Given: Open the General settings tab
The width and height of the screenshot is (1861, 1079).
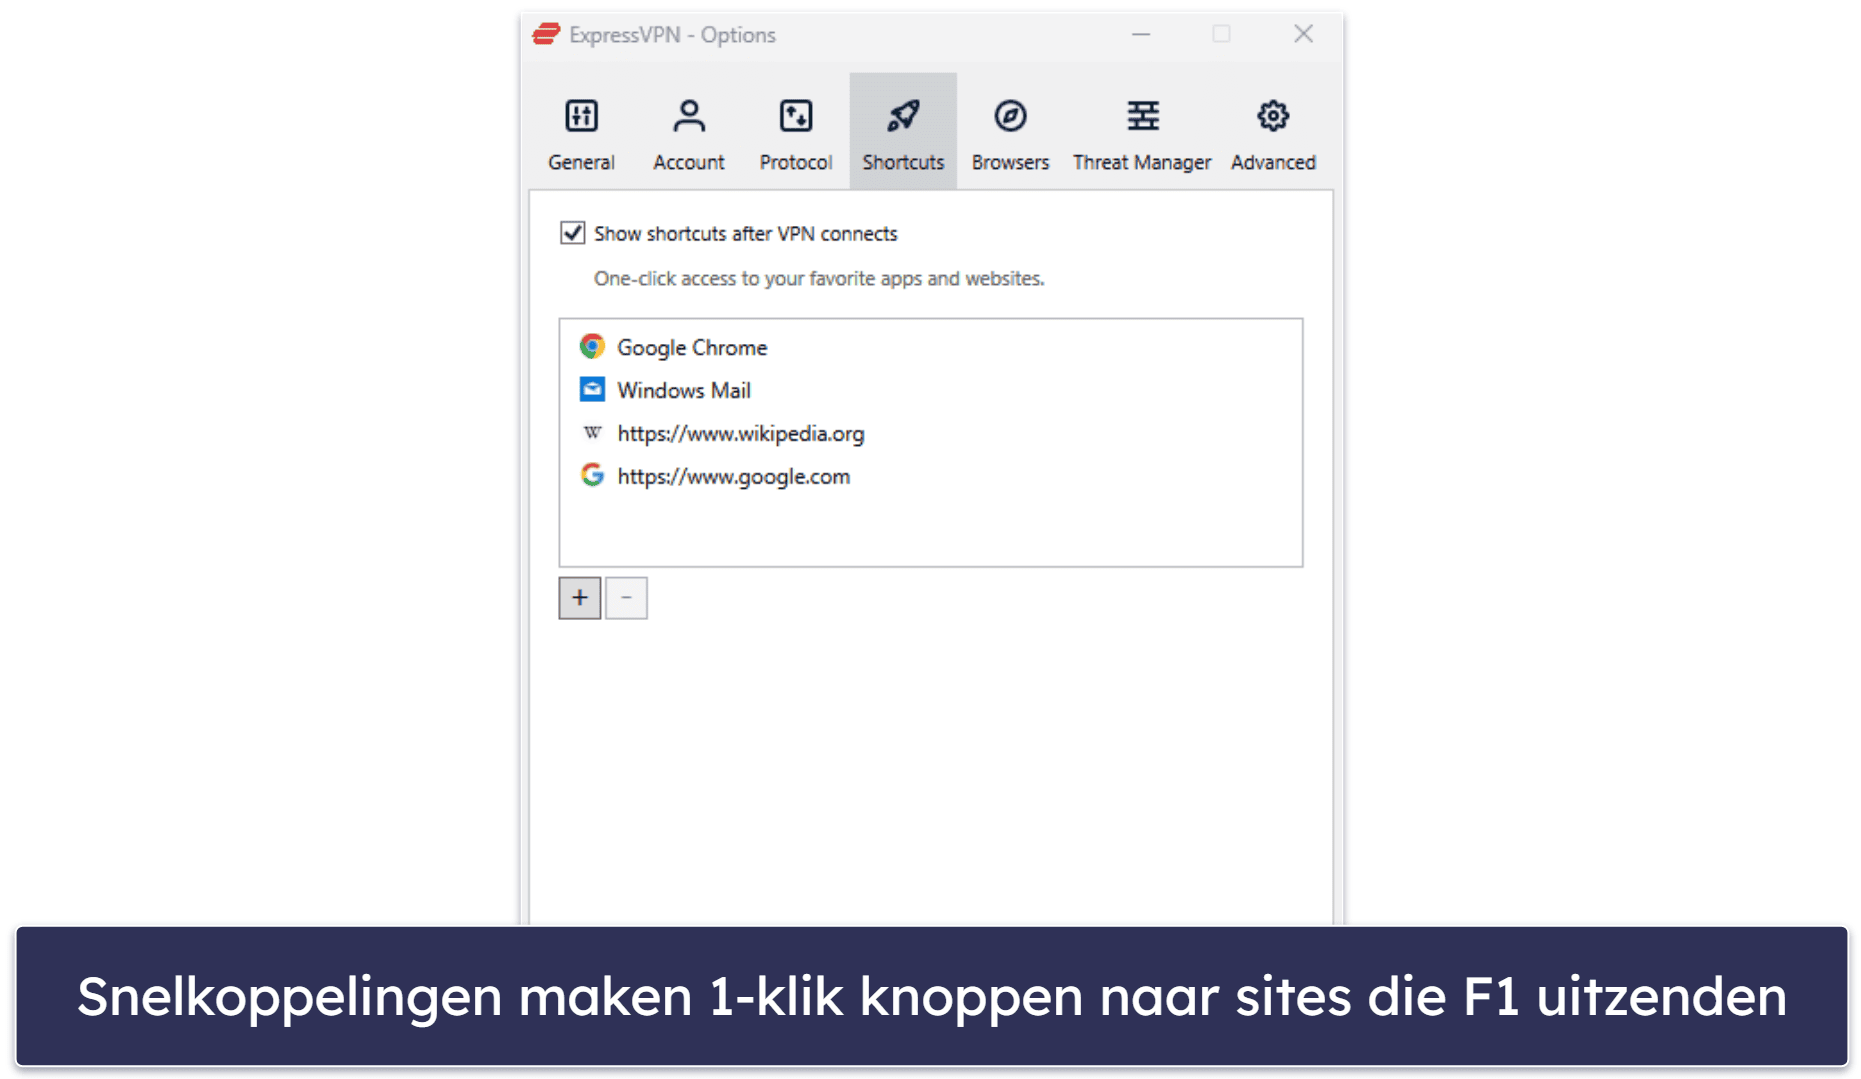Looking at the screenshot, I should point(581,134).
